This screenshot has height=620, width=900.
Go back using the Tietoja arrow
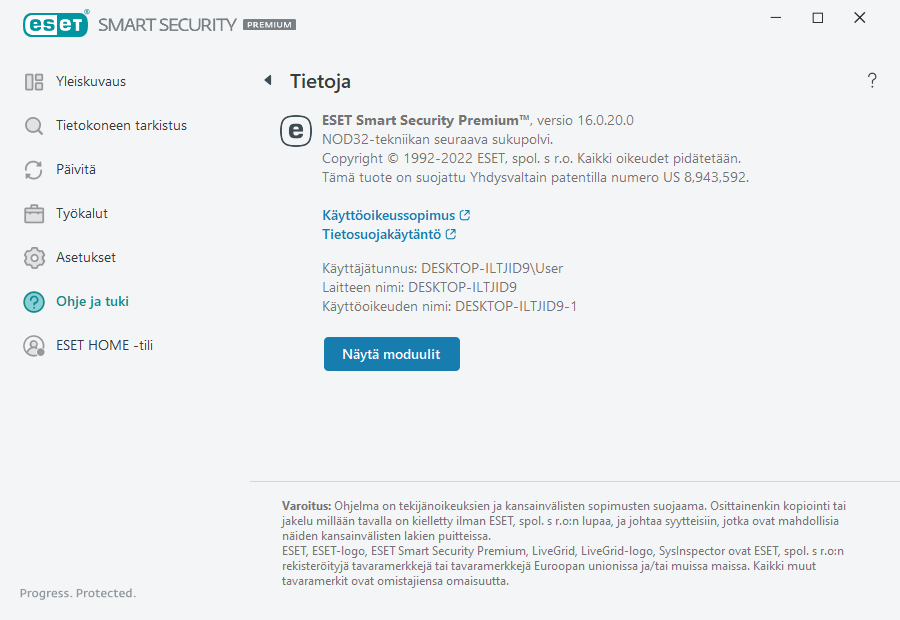coord(268,81)
